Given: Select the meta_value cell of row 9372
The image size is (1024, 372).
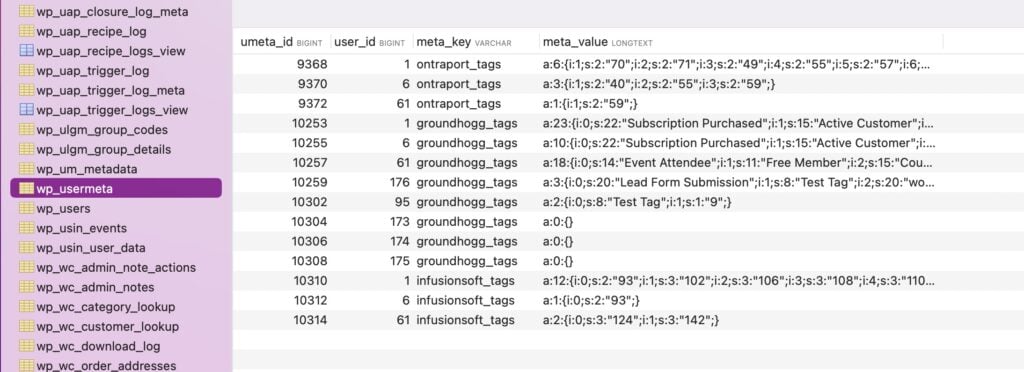Looking at the screenshot, I should coord(590,104).
